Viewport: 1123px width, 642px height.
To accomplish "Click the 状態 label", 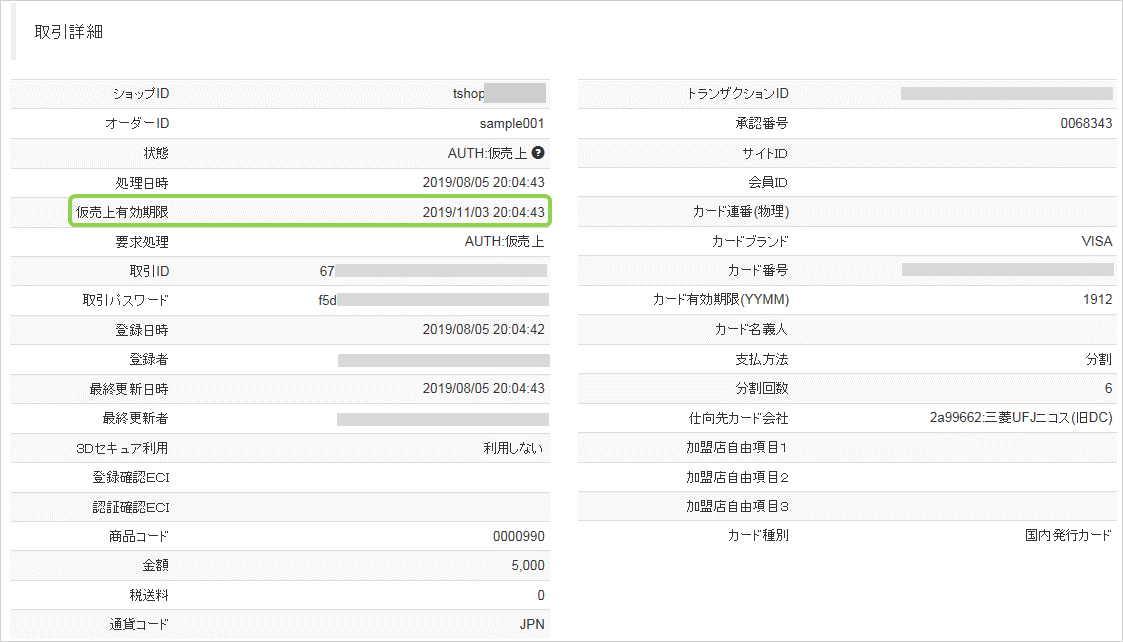I will pyautogui.click(x=156, y=153).
